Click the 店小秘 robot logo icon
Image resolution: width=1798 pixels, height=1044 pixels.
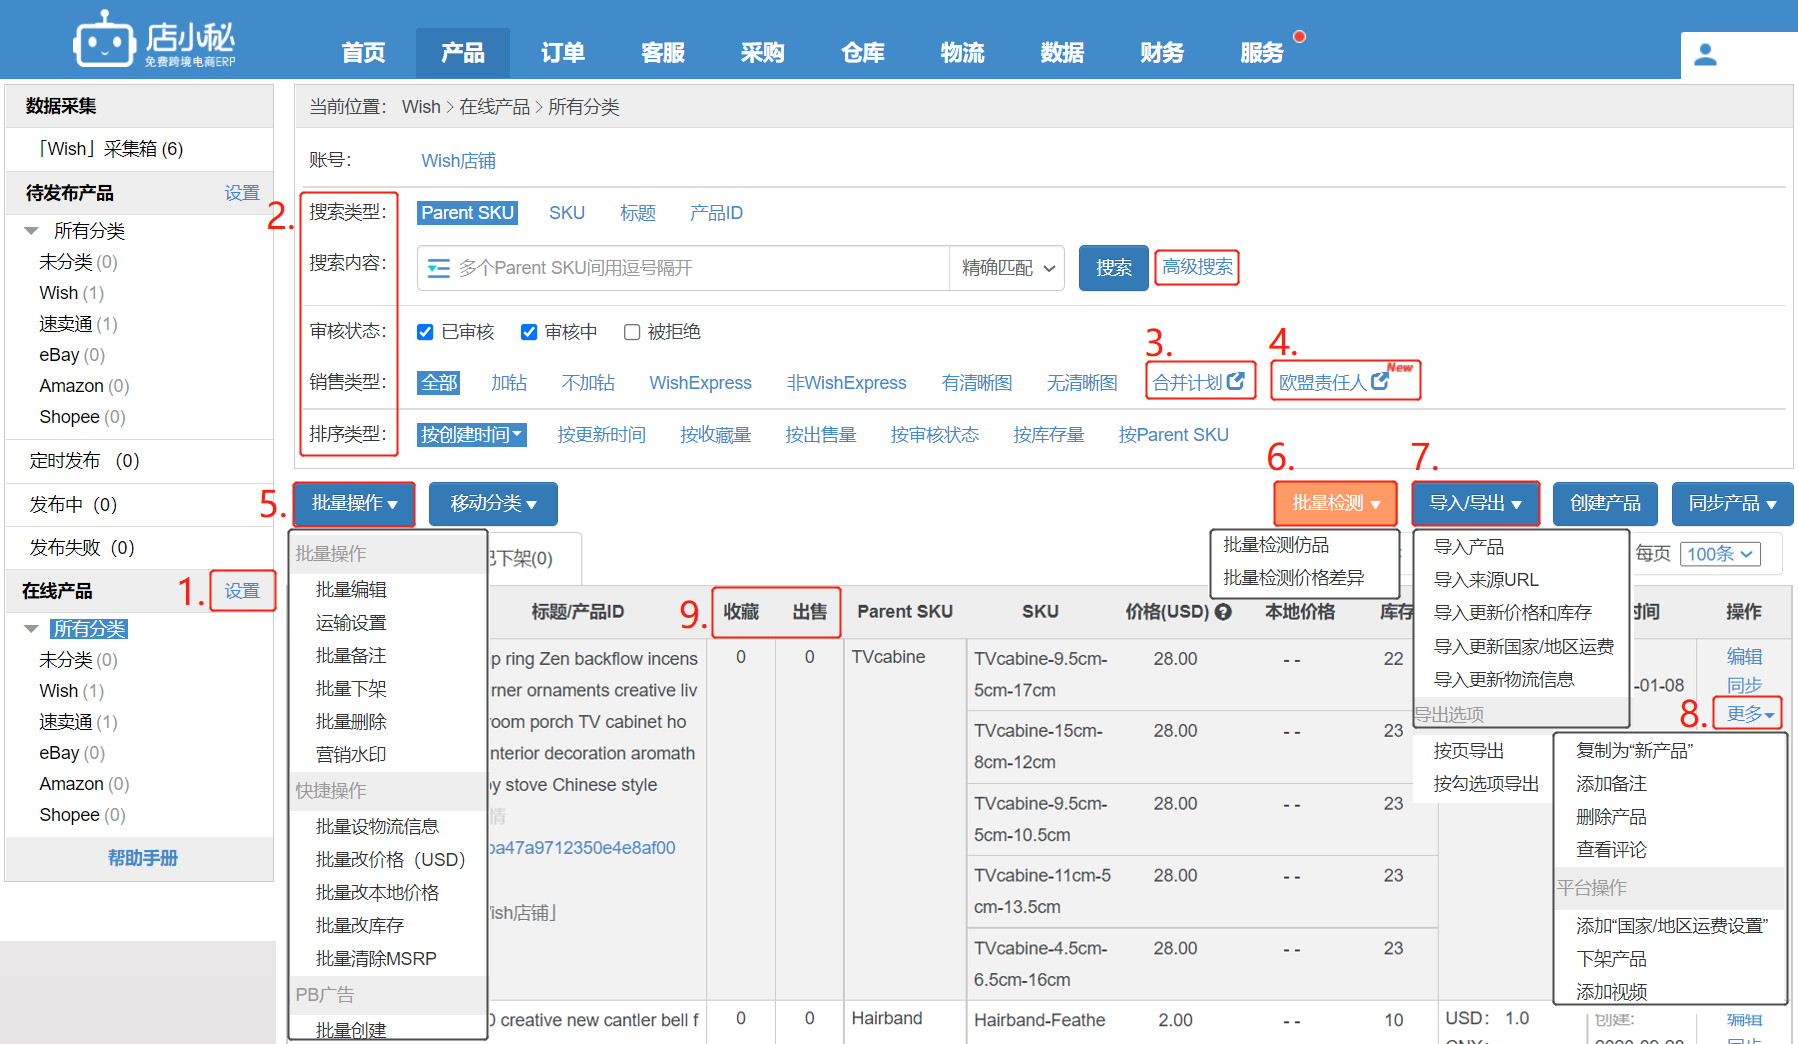[x=103, y=39]
